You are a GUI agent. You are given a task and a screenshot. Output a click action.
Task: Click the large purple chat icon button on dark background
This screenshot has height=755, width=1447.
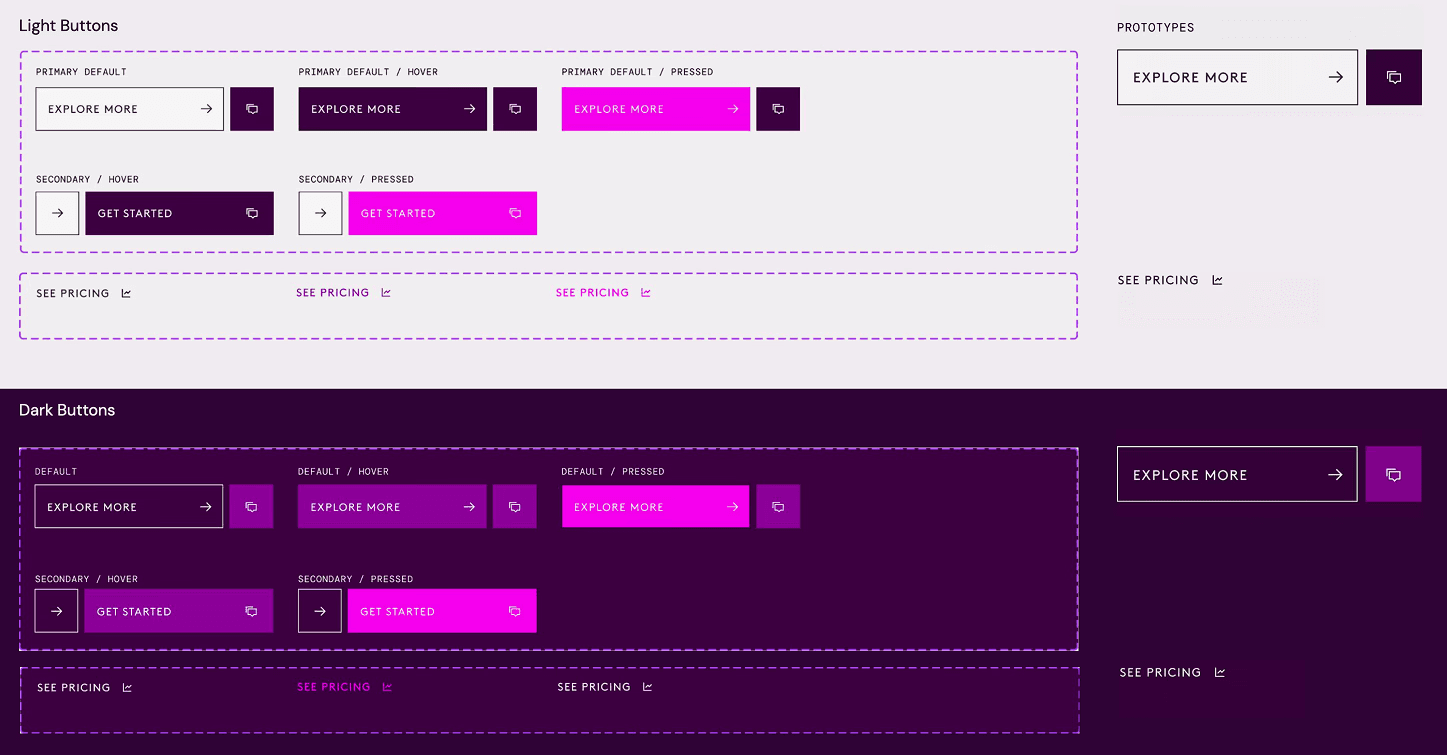pos(1393,474)
